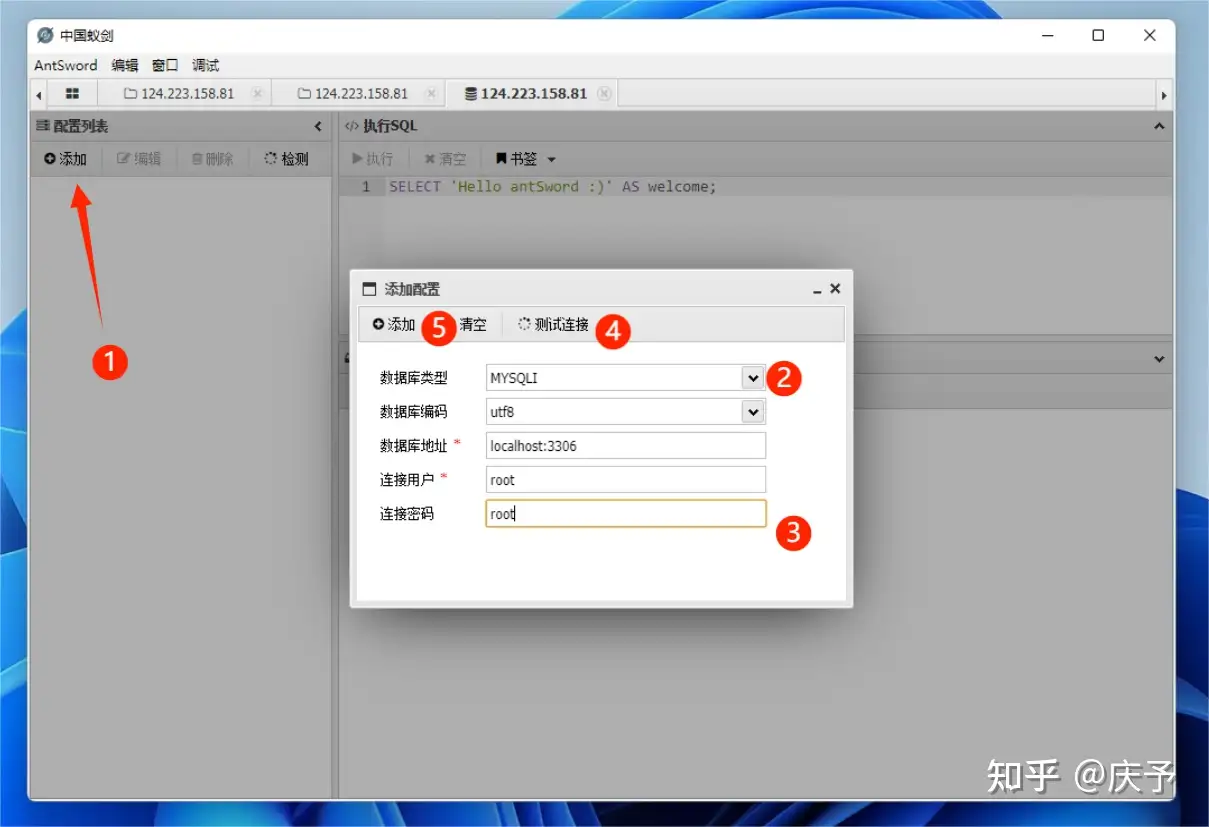Click 添加 in the 配置列表 toolbar
This screenshot has height=827, width=1209.
(x=65, y=159)
